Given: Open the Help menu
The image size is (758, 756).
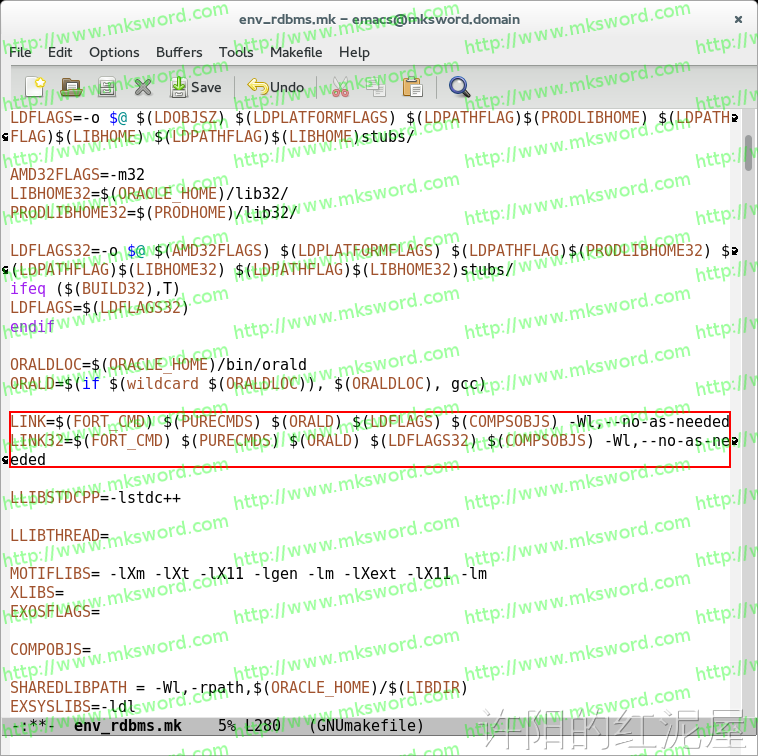Looking at the screenshot, I should [x=354, y=52].
